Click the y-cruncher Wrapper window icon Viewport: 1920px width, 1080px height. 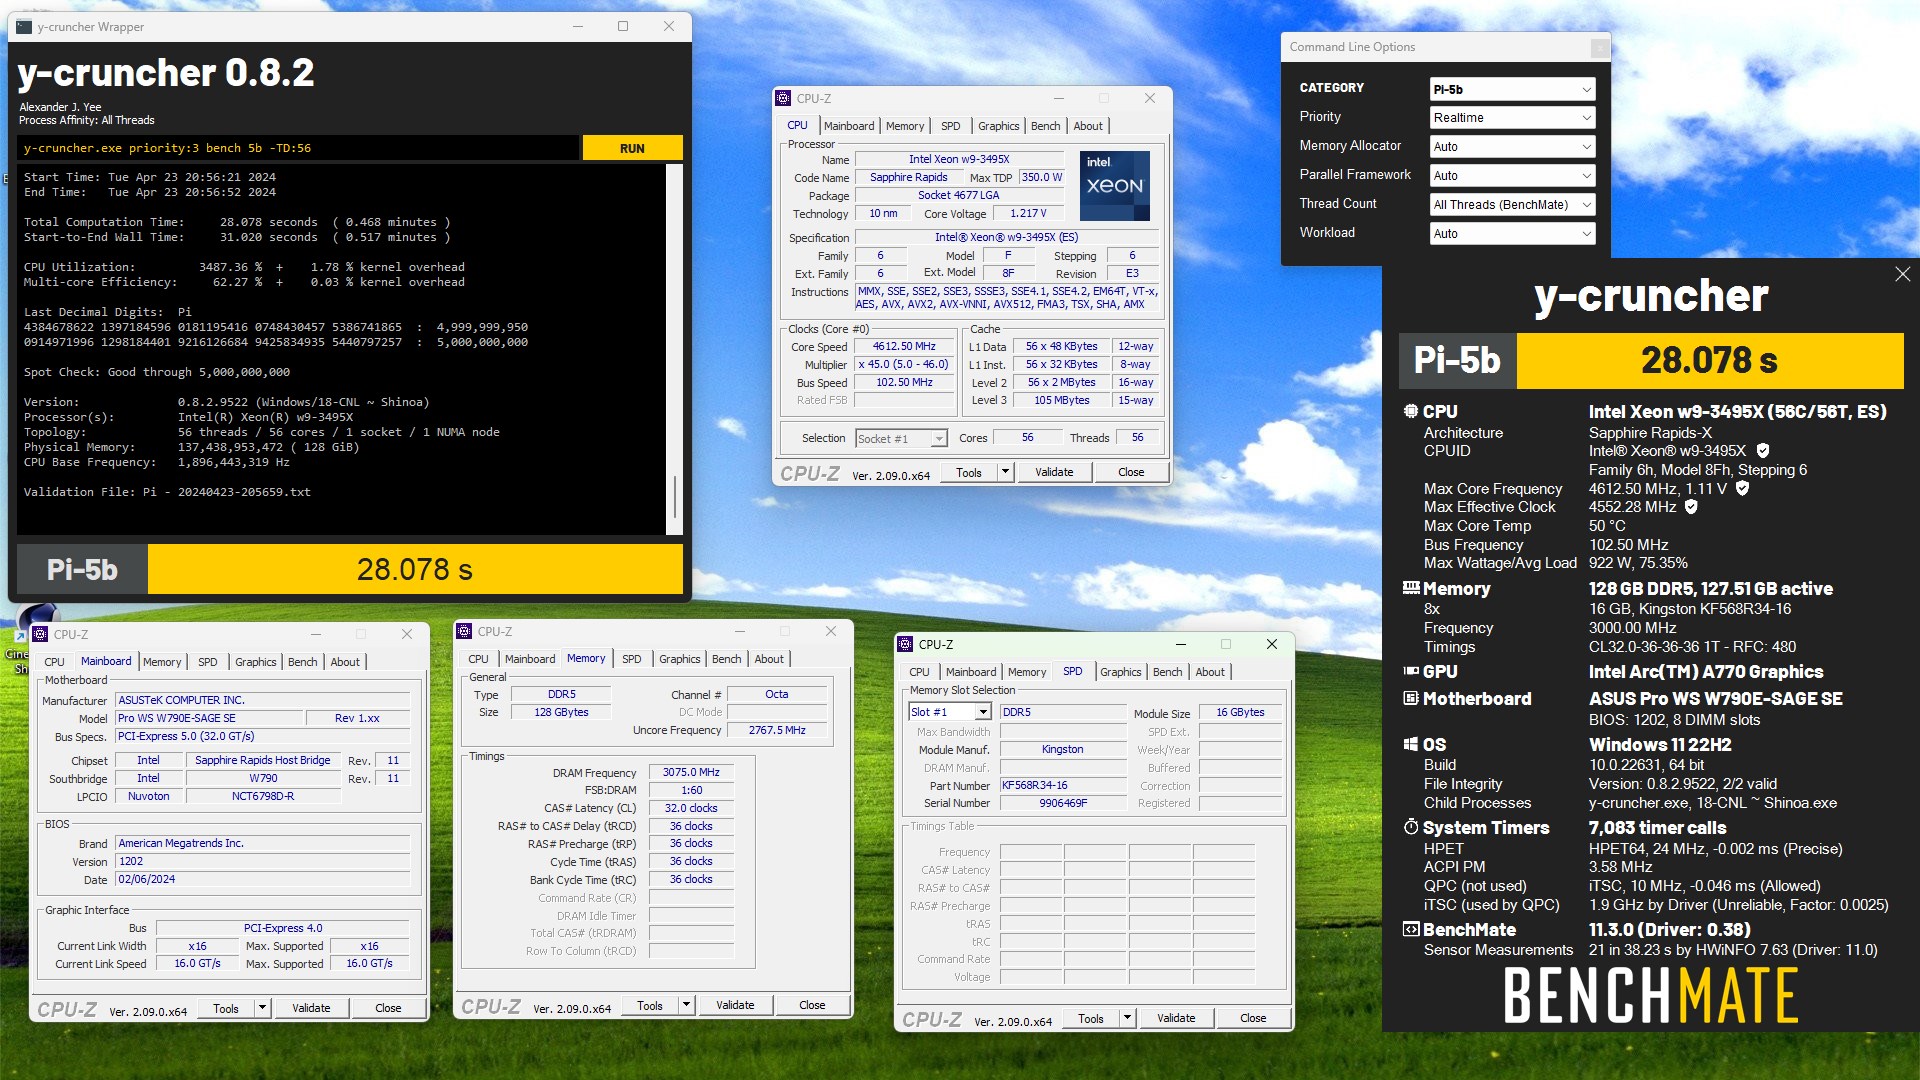tap(24, 27)
